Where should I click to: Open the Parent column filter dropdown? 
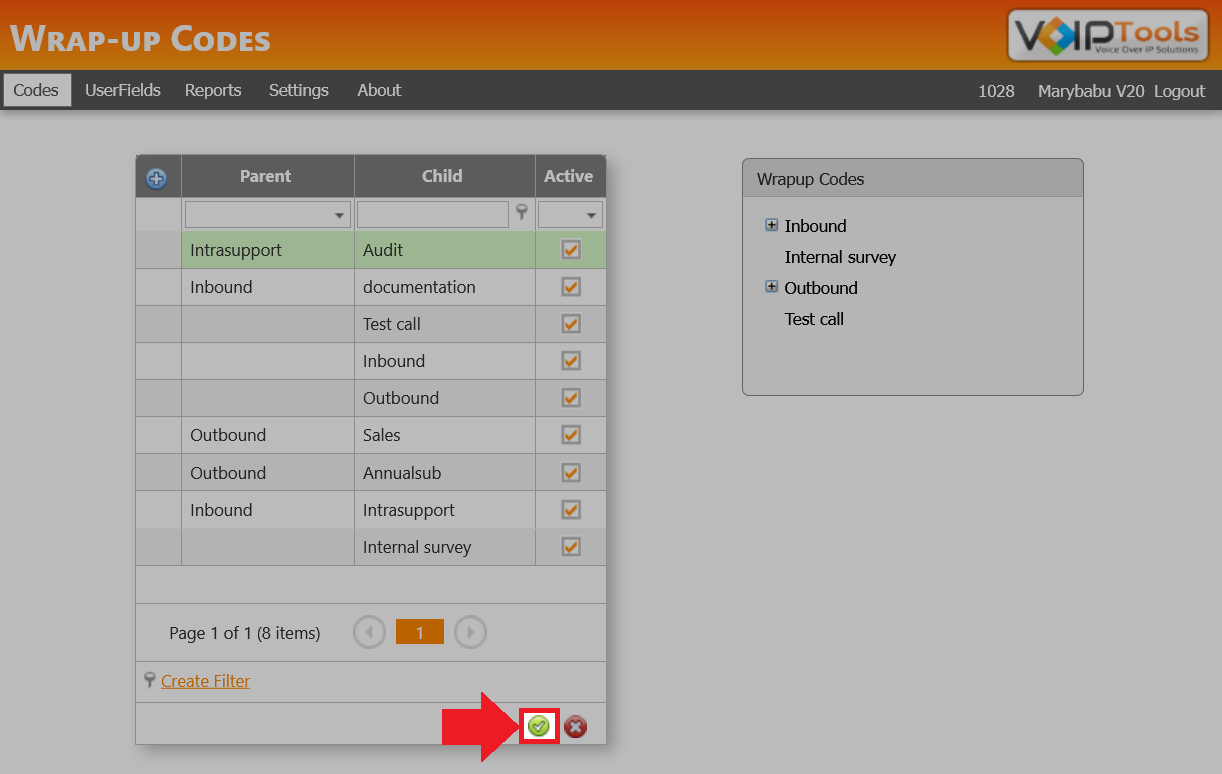337,213
